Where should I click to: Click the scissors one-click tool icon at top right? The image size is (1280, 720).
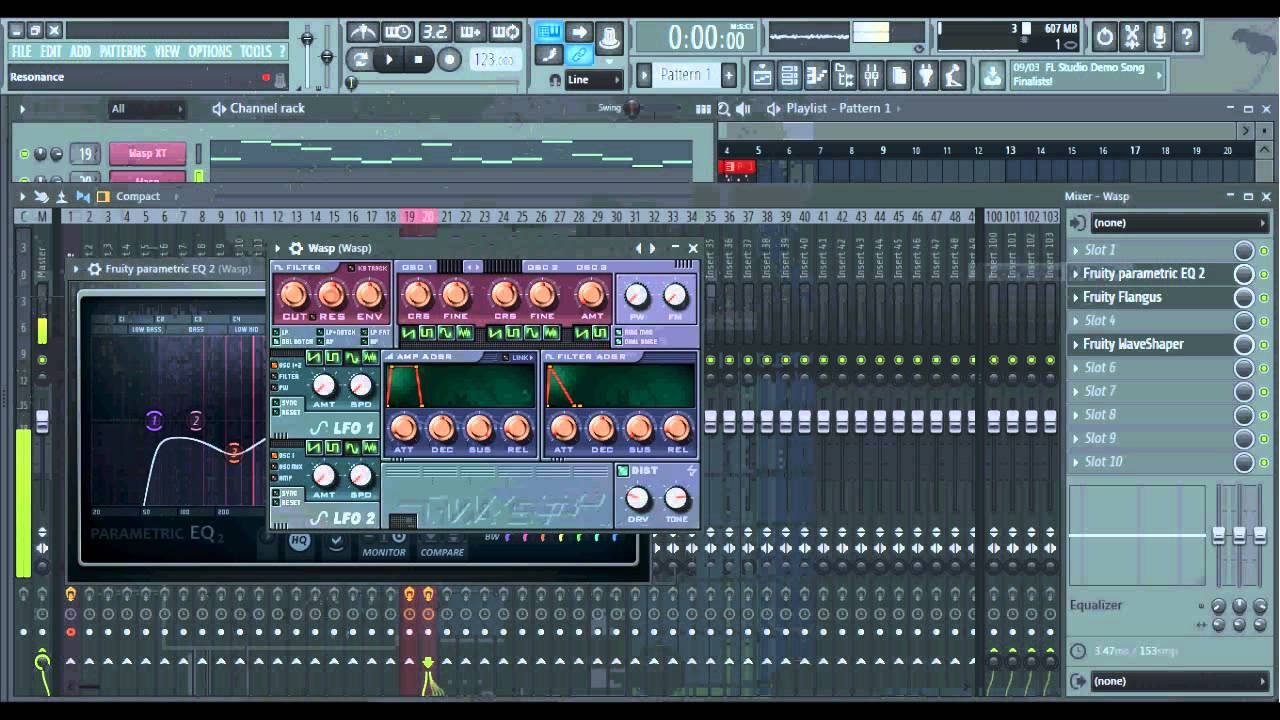pos(1132,37)
